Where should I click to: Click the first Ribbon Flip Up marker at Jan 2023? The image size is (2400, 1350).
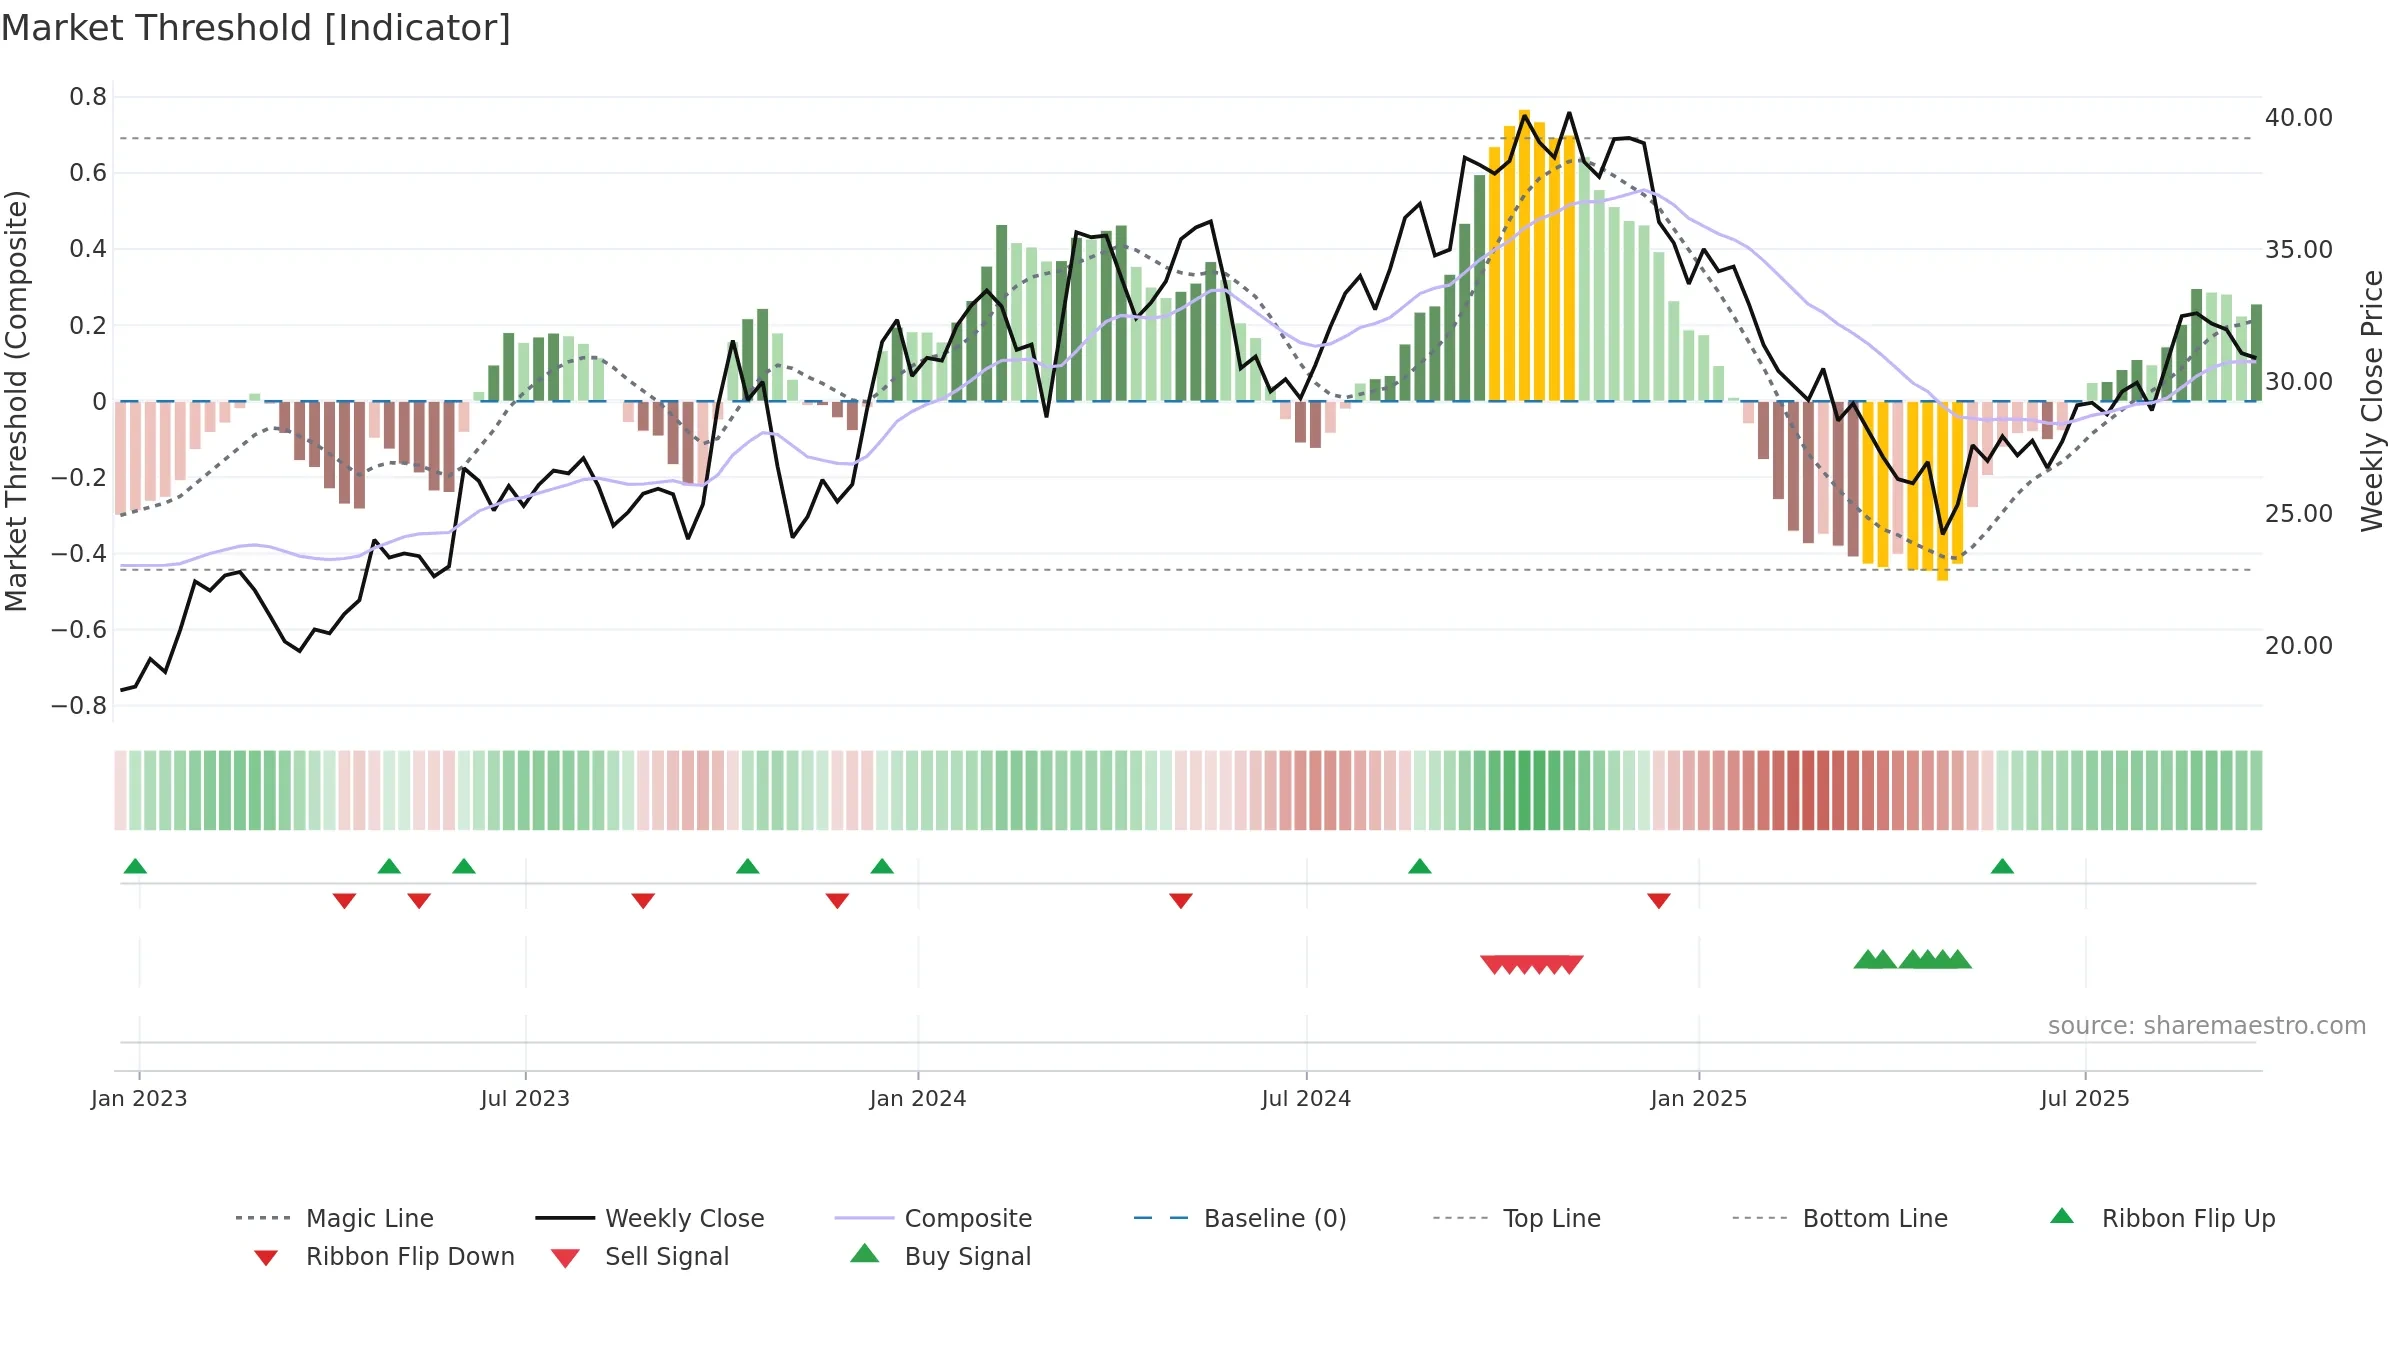point(135,866)
